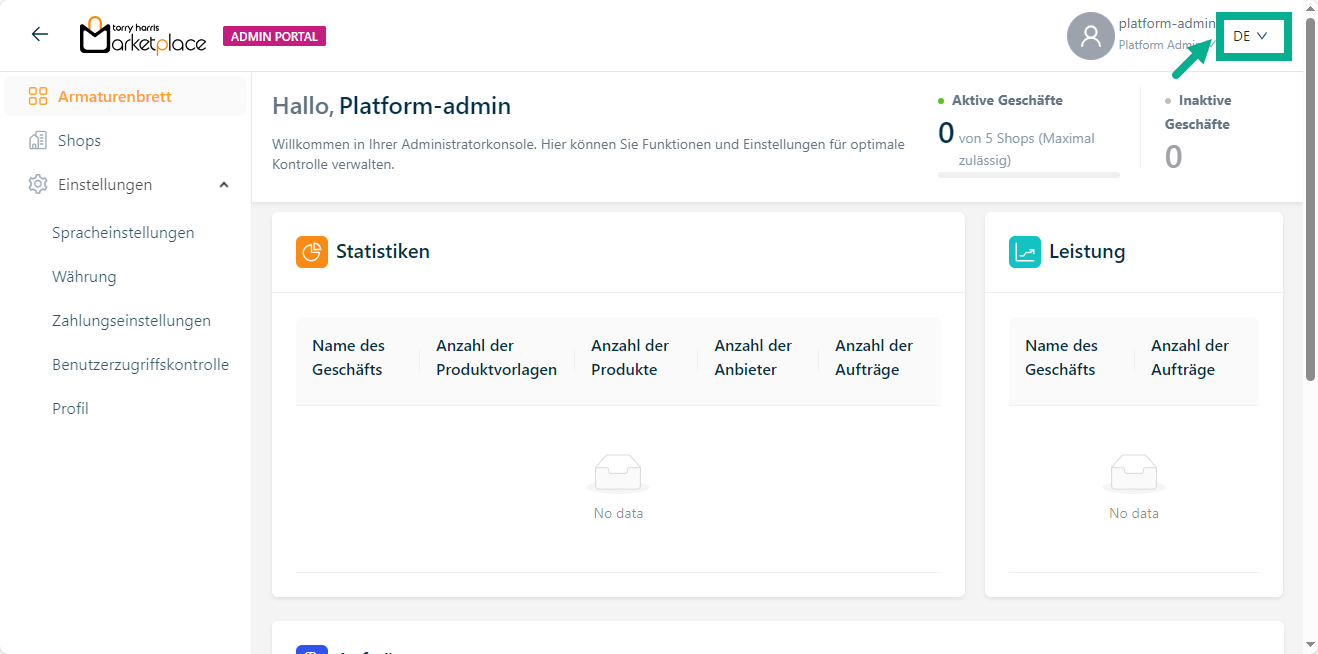Viewport: 1318px width, 654px height.
Task: Click the Anzahl der Aufträge column header in Statistiken
Action: (873, 358)
